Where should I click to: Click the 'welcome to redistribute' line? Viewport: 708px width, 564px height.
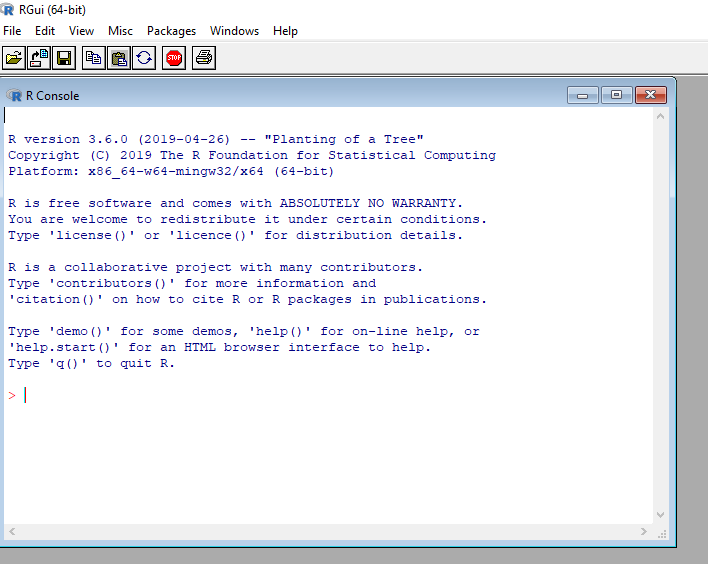click(247, 219)
